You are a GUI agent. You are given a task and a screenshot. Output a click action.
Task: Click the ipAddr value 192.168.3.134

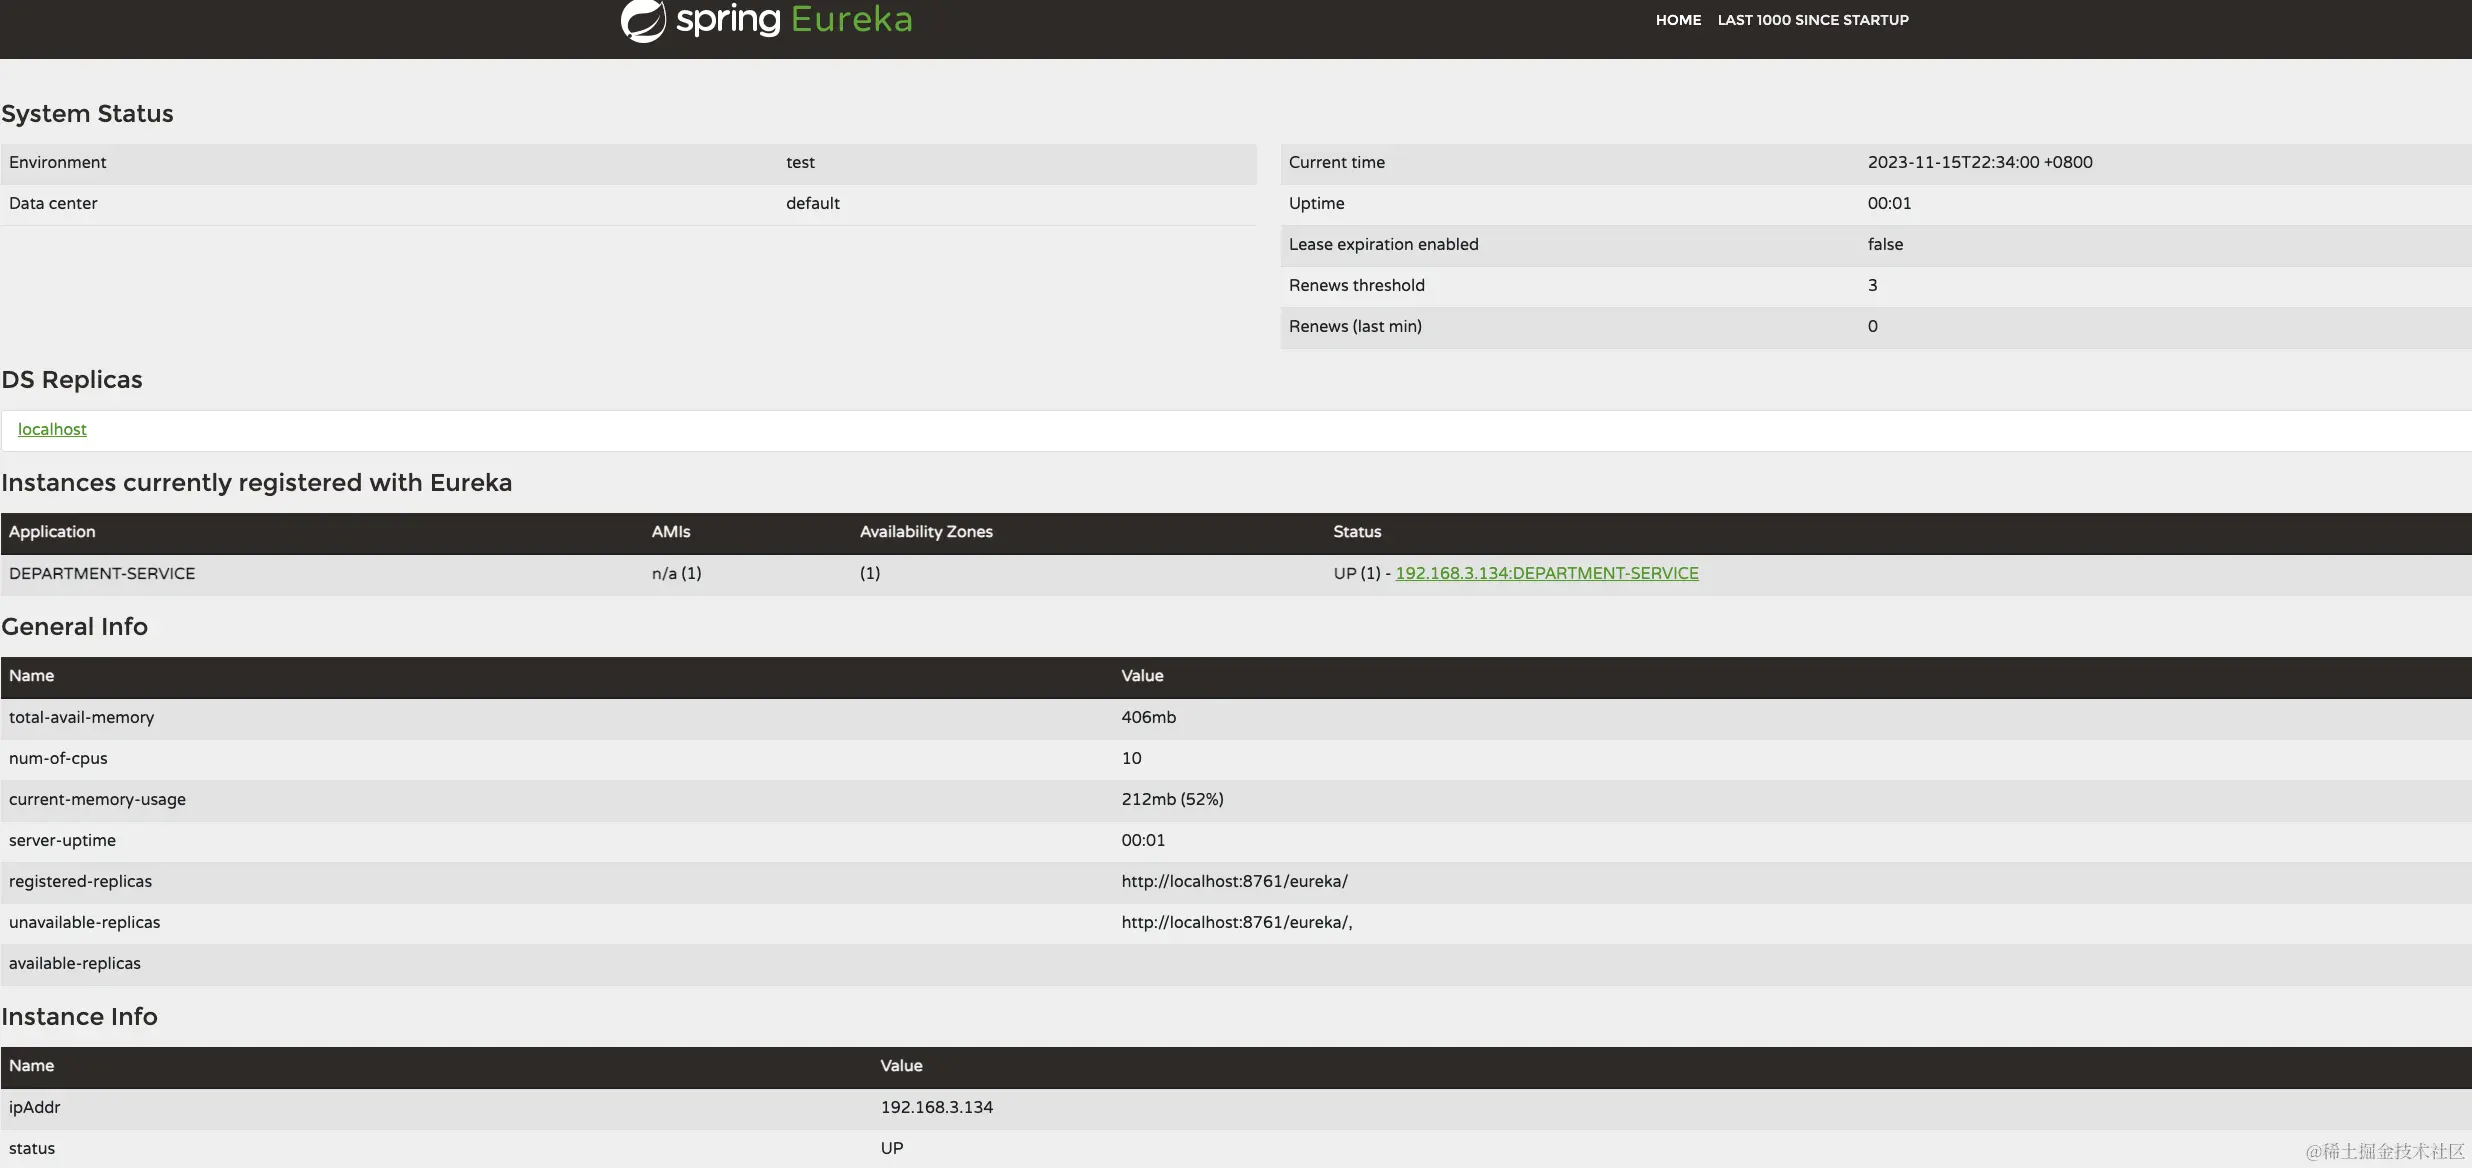[936, 1107]
